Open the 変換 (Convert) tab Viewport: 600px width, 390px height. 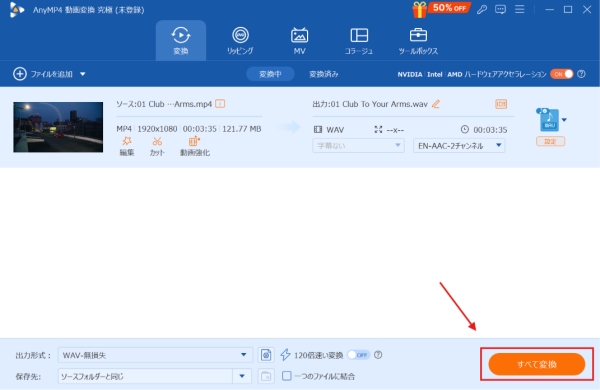pos(181,41)
